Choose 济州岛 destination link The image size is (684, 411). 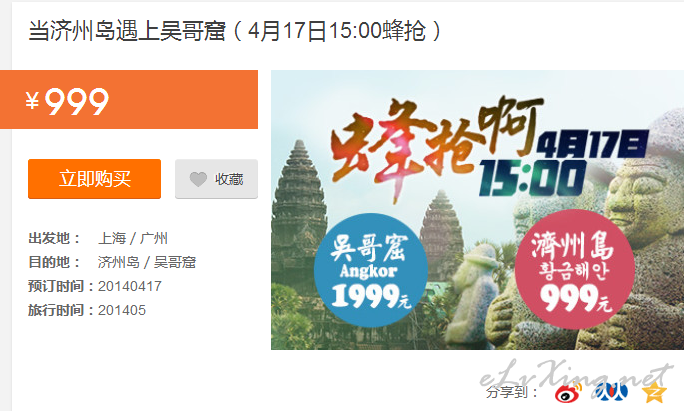119,262
